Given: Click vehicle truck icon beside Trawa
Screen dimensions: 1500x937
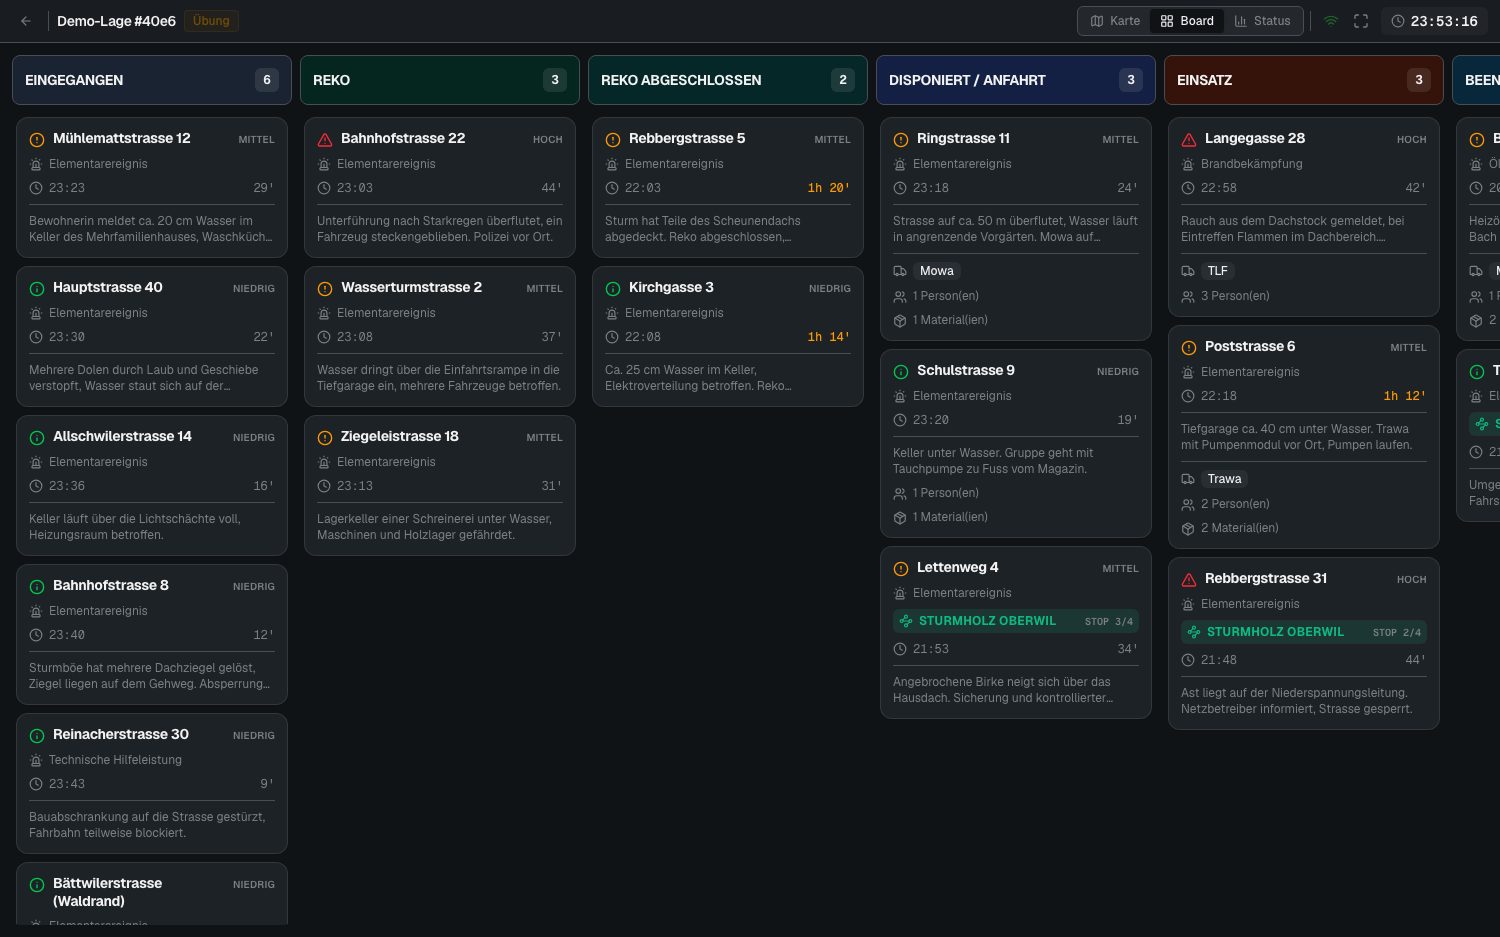Looking at the screenshot, I should click(x=1188, y=479).
